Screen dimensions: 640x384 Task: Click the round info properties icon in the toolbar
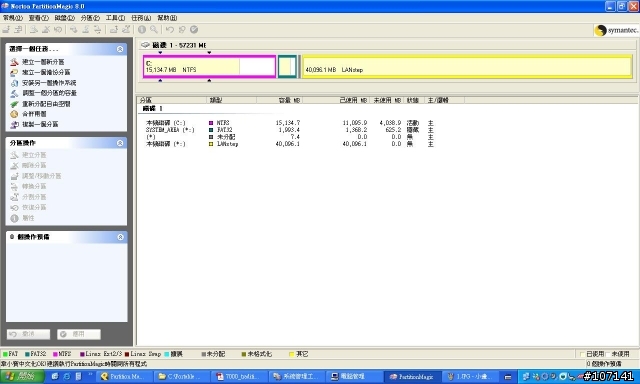(142, 29)
